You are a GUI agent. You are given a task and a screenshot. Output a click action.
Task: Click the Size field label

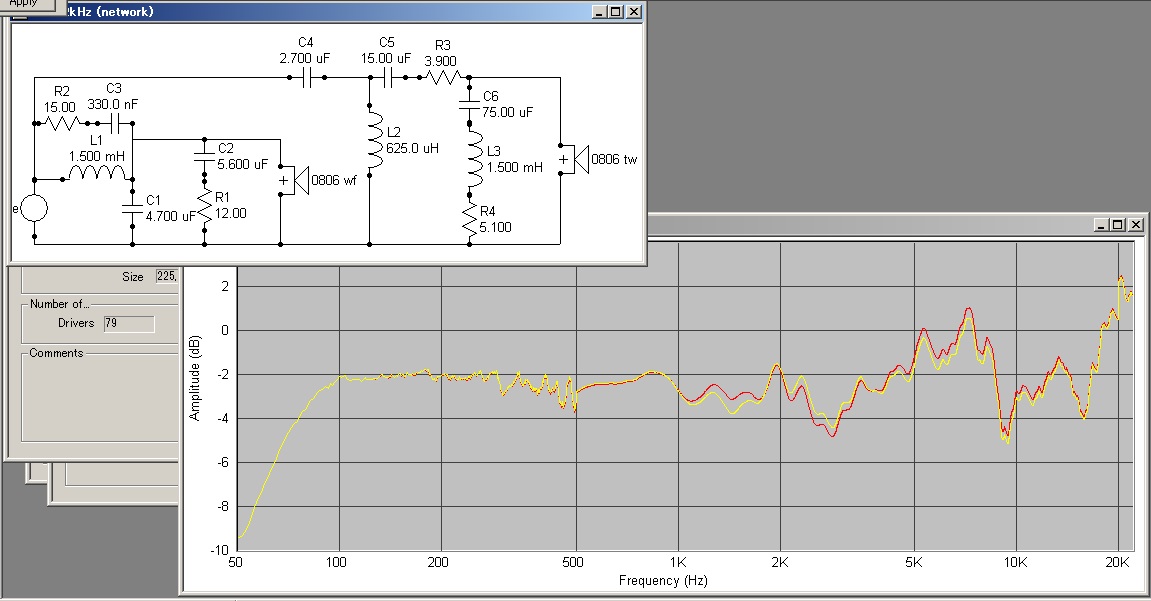pyautogui.click(x=133, y=277)
